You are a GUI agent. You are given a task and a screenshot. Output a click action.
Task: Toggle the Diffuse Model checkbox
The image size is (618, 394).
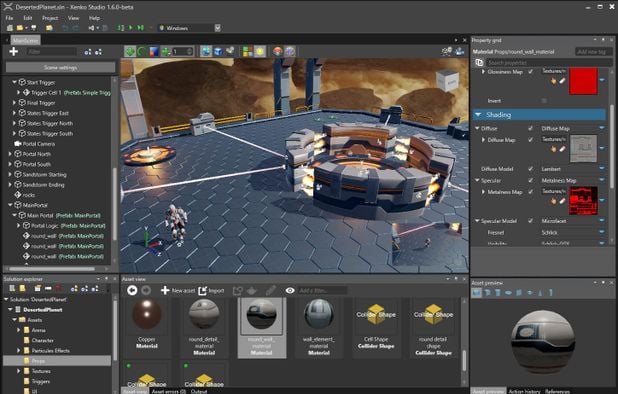(531, 169)
